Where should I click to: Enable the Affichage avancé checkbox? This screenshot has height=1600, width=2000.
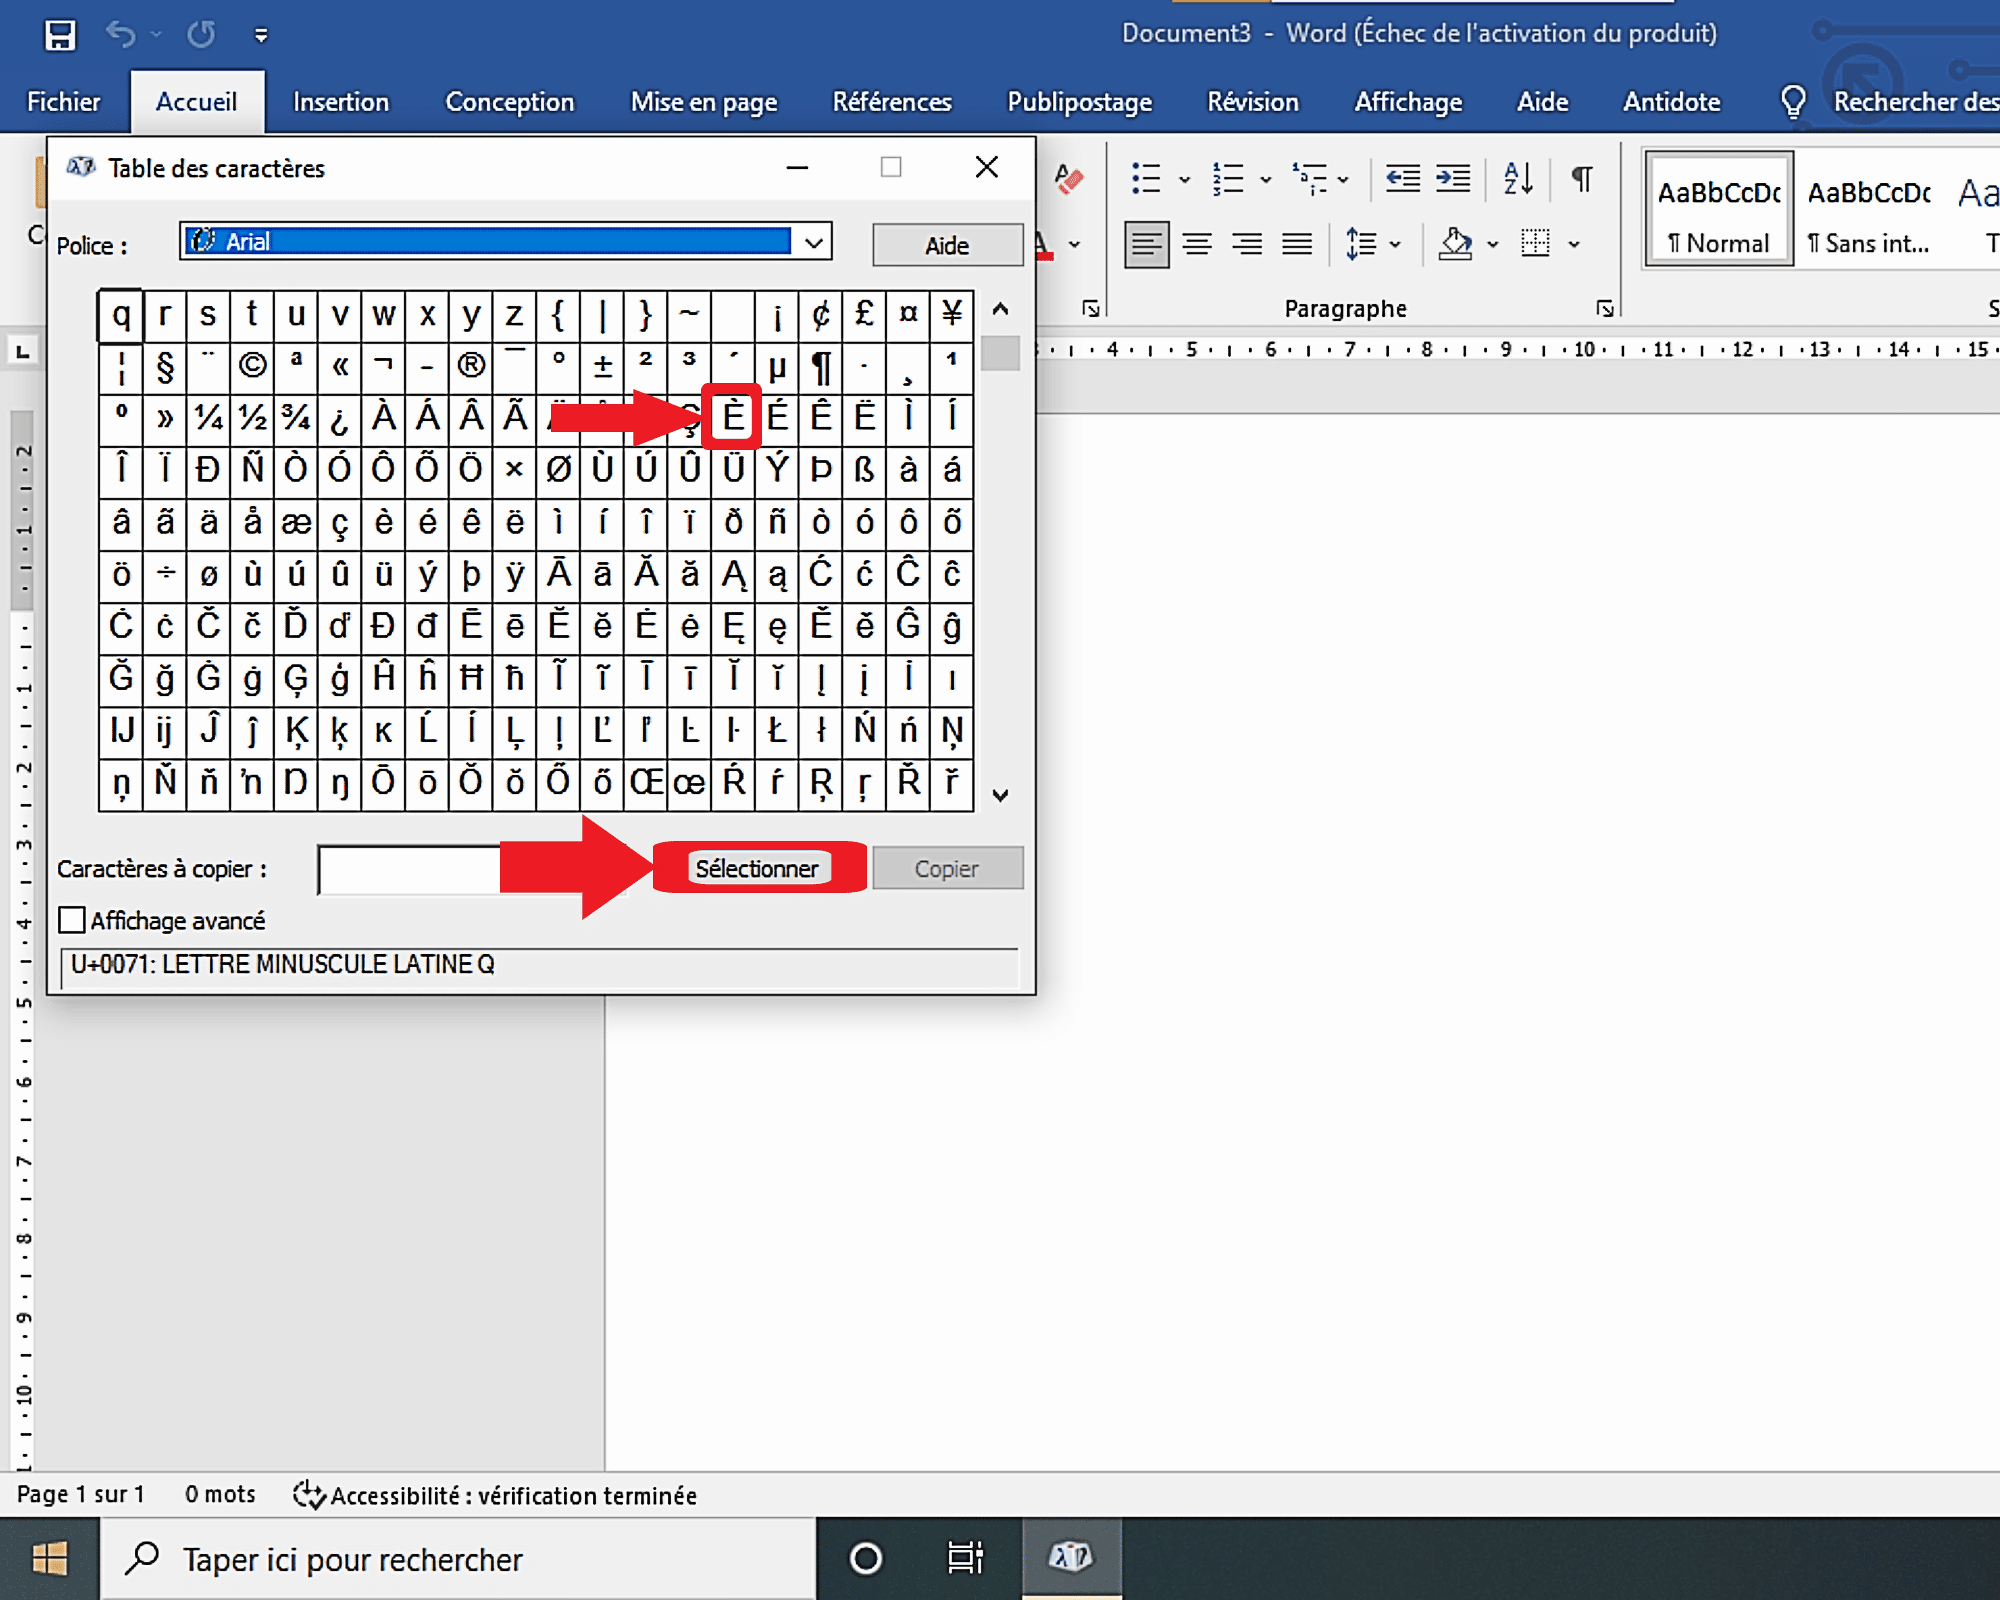click(72, 920)
